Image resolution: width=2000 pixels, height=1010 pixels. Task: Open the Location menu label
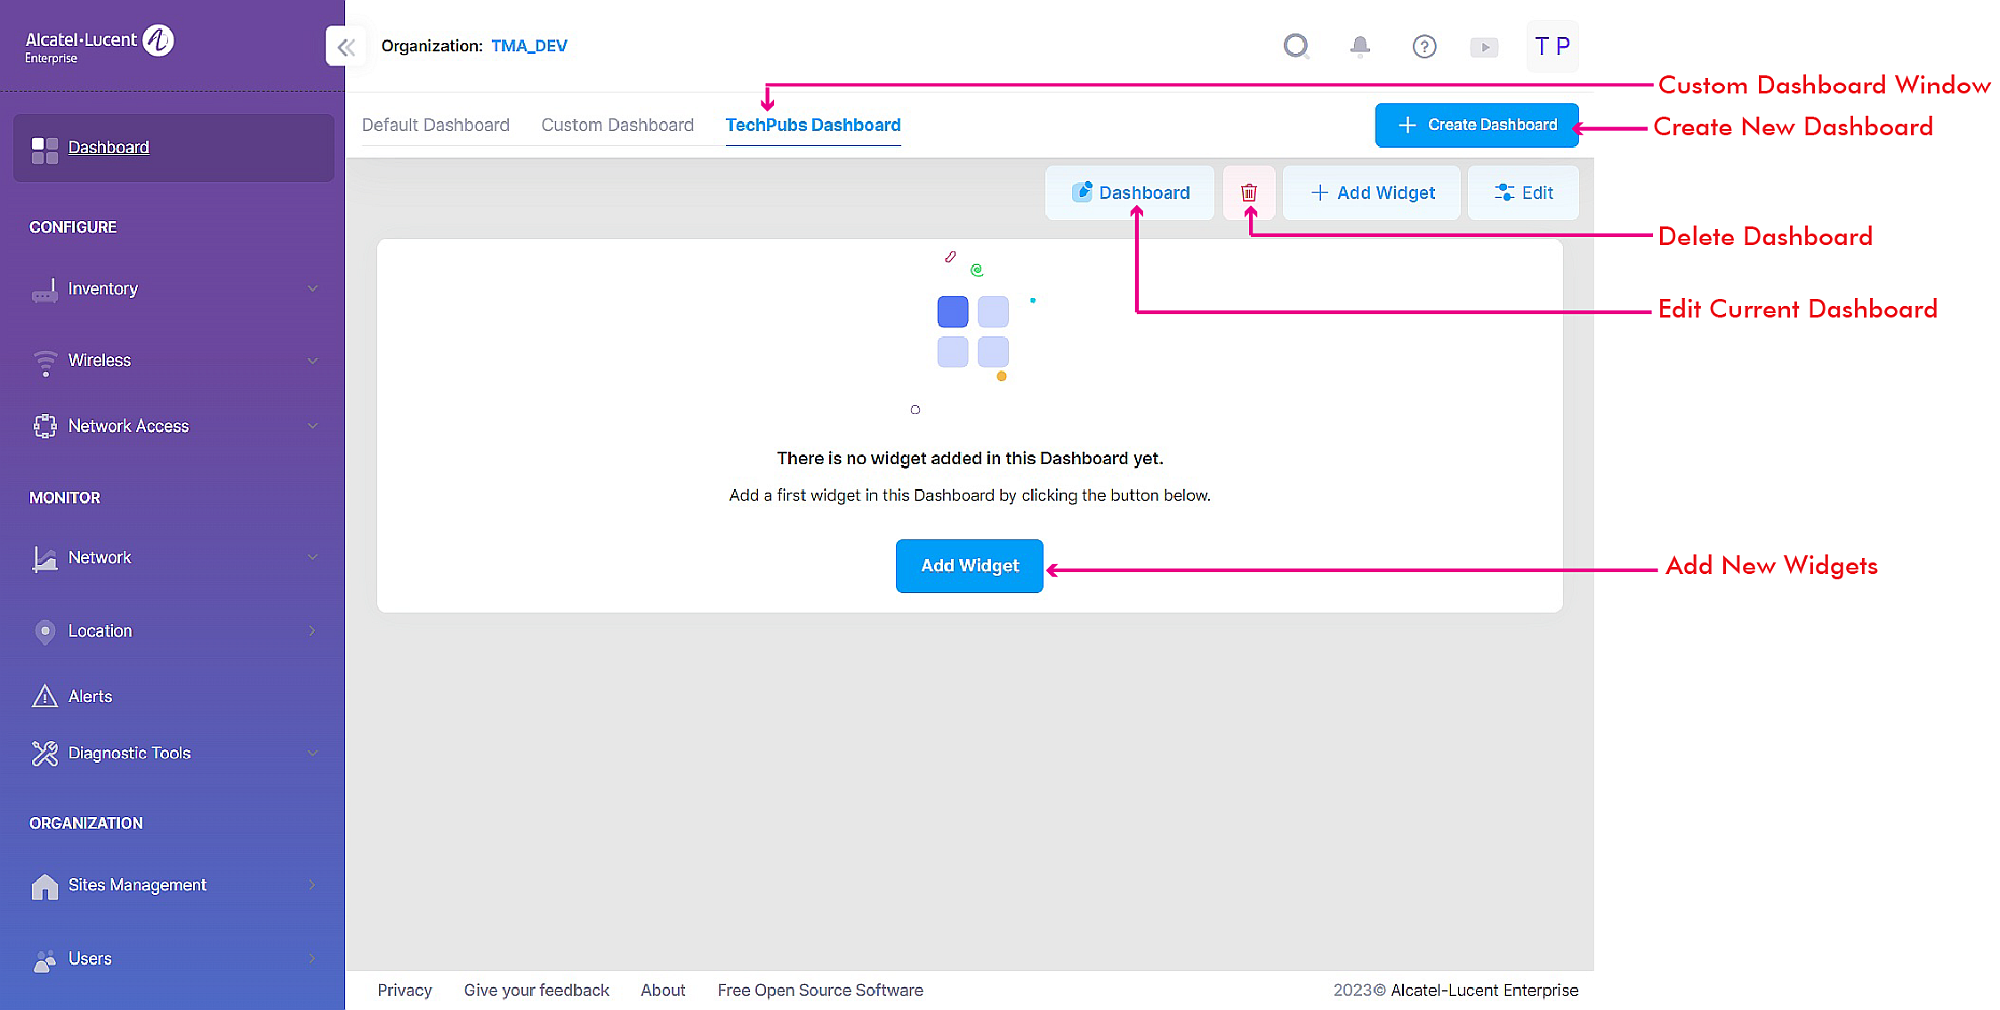(x=100, y=631)
